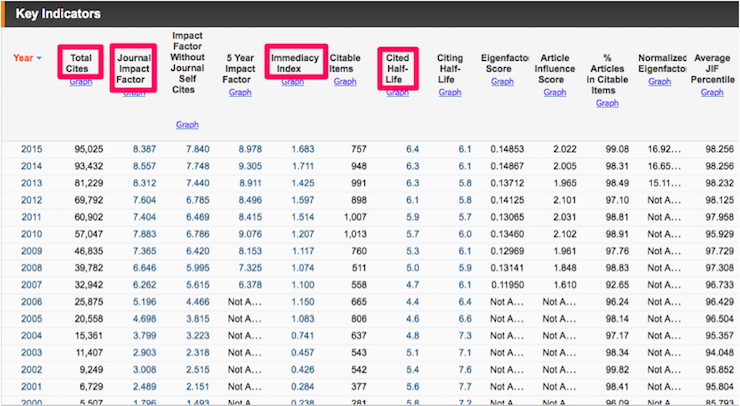Image resolution: width=740 pixels, height=406 pixels.
Task: Click the 95,025 total cites cell
Action: [x=89, y=149]
